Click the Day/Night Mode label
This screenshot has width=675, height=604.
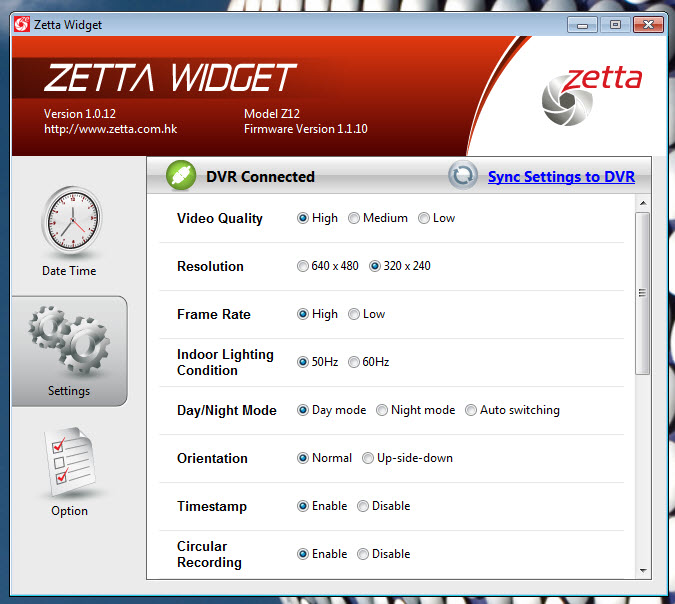(226, 410)
